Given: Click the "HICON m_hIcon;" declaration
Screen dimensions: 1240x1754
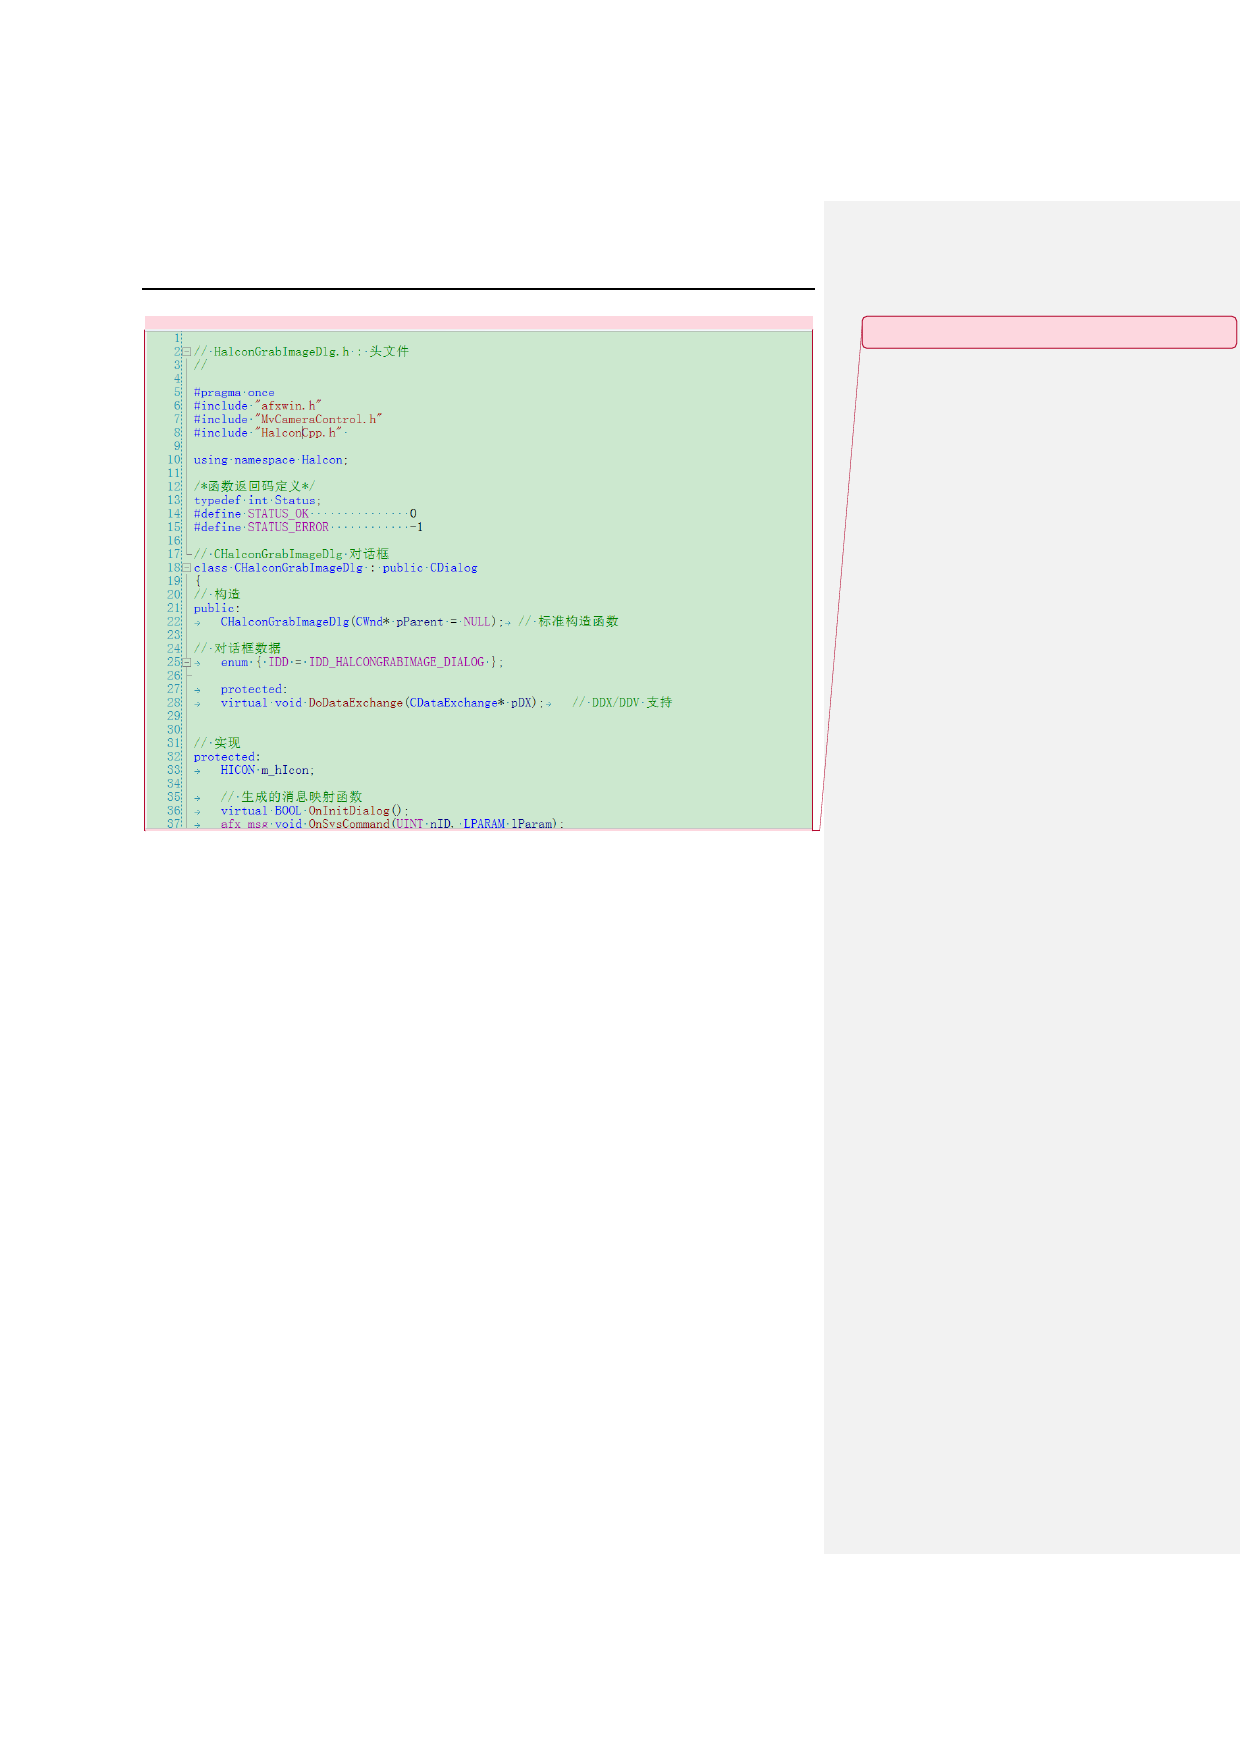Looking at the screenshot, I should [x=267, y=770].
